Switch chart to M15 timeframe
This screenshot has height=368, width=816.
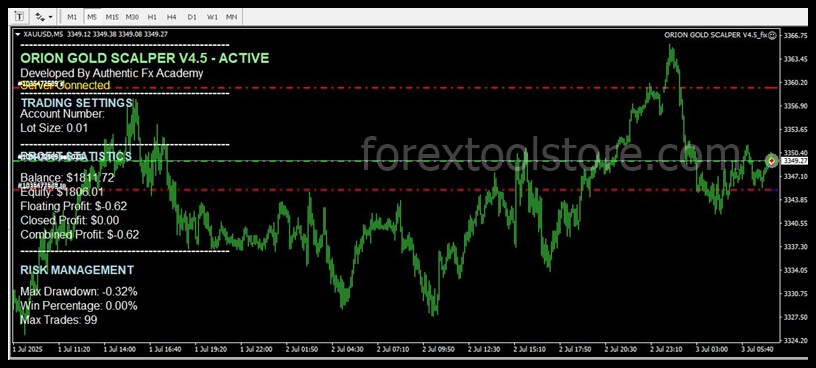click(112, 17)
